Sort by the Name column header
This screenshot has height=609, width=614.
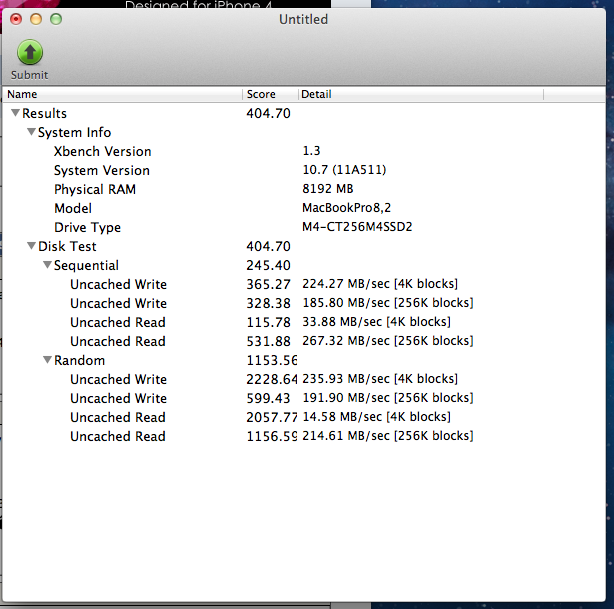click(123, 94)
